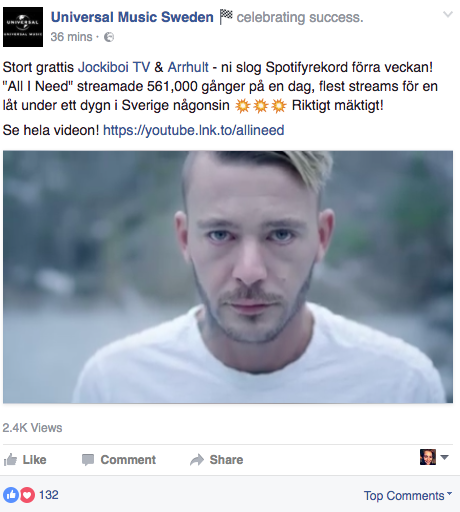Image resolution: width=460 pixels, height=512 pixels.
Task: Open the post options chevron menu
Action: (x=448, y=14)
